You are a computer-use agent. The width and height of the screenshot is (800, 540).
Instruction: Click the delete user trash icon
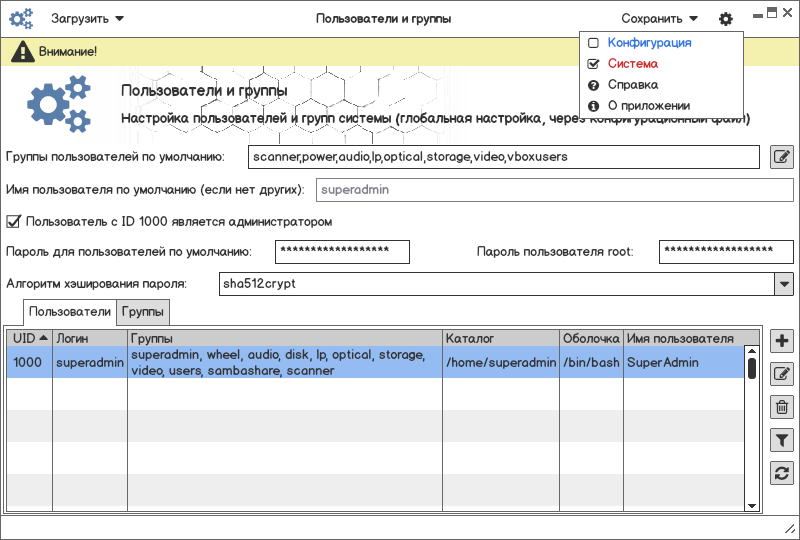click(x=782, y=407)
